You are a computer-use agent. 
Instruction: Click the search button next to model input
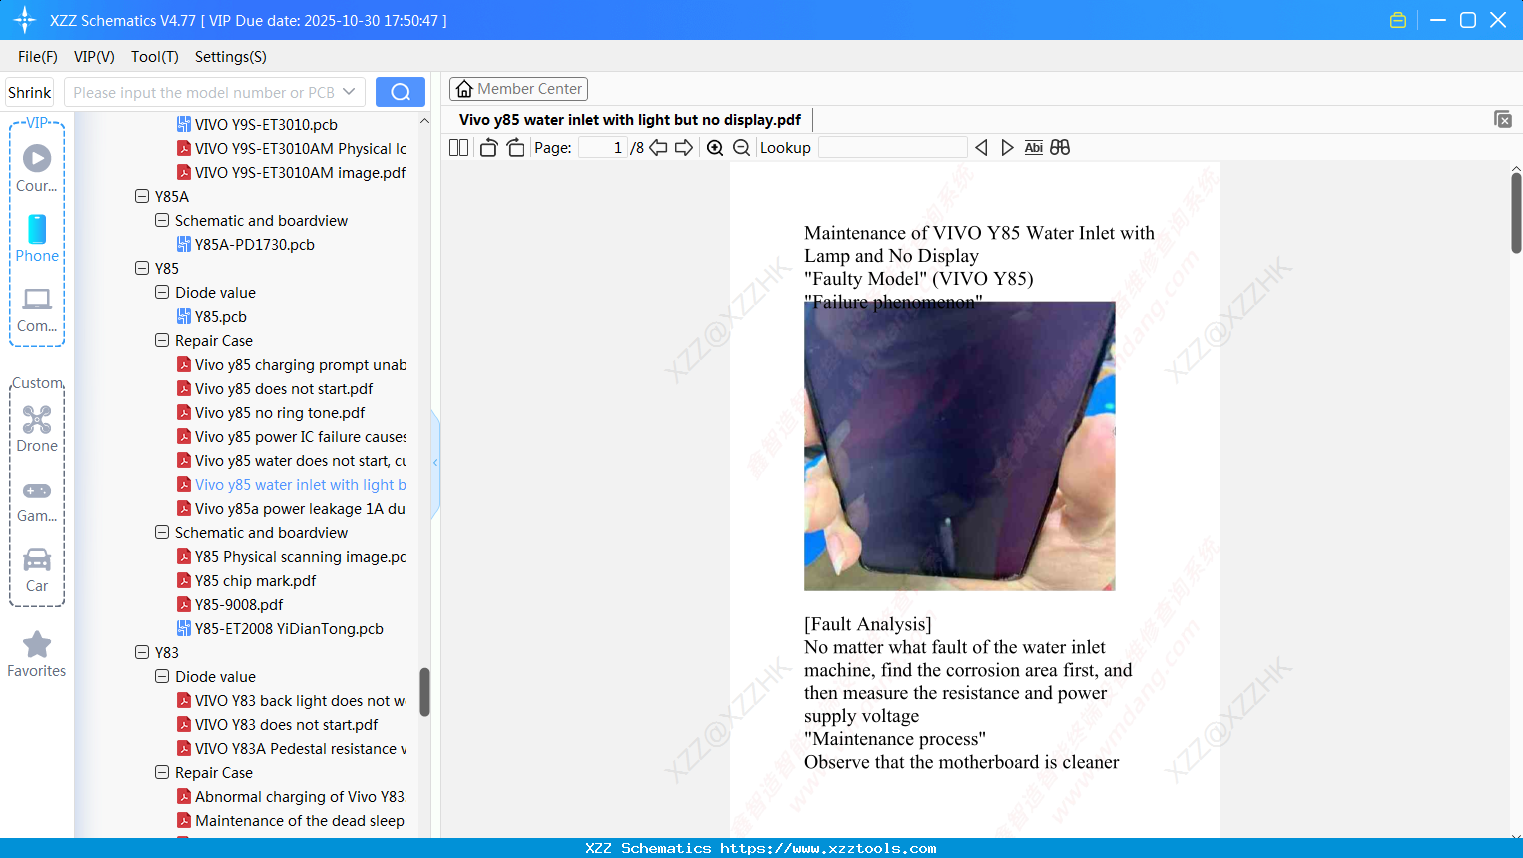click(x=400, y=92)
